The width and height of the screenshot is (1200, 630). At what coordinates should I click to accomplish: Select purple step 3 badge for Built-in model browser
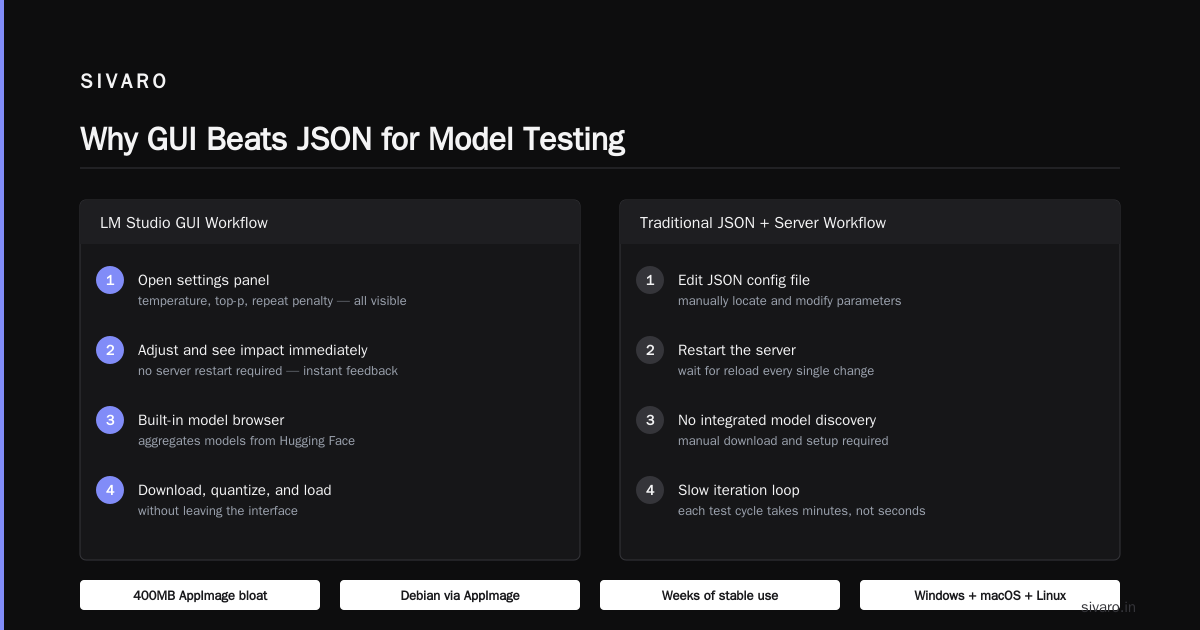110,420
